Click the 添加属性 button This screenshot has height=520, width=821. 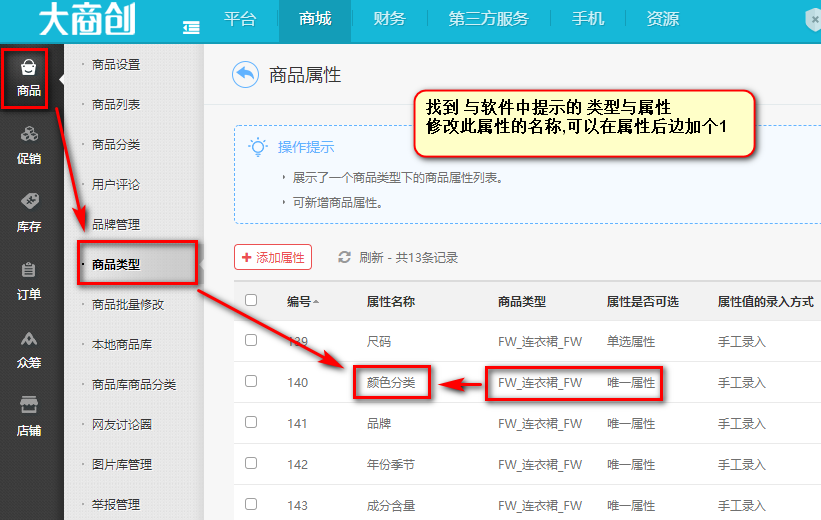point(273,257)
